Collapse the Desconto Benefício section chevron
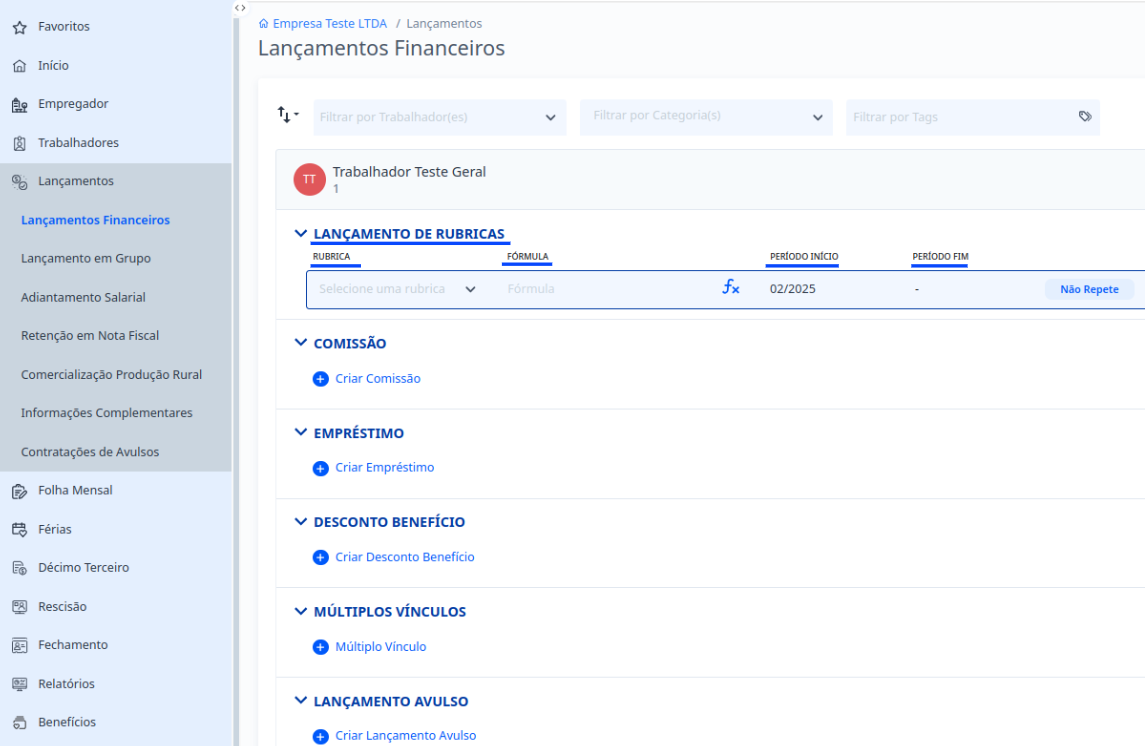The height and width of the screenshot is (746, 1145). coord(300,521)
